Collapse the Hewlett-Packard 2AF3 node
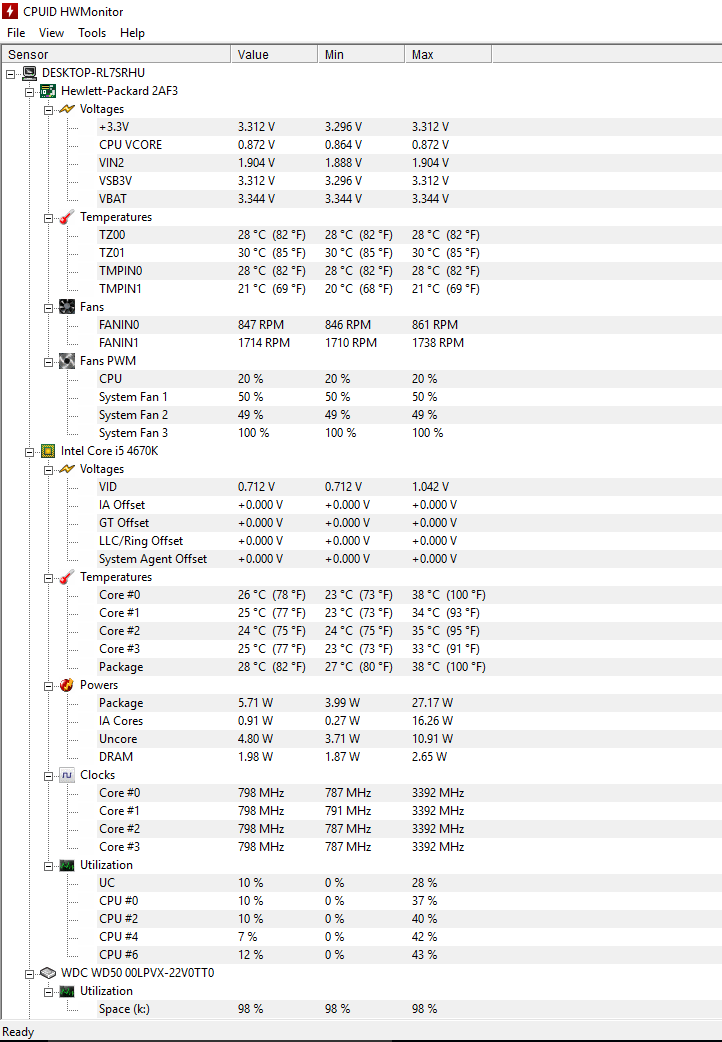The width and height of the screenshot is (722, 1042). 29,92
